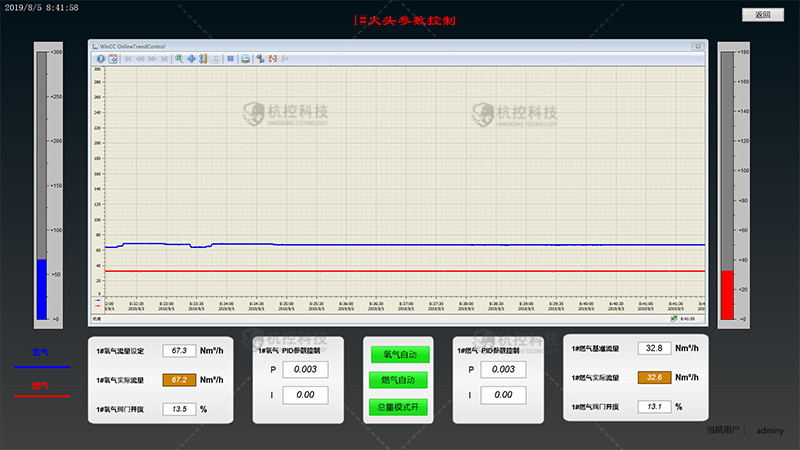Toggle the 总量模式开 button
The height and width of the screenshot is (450, 800).
coord(400,406)
